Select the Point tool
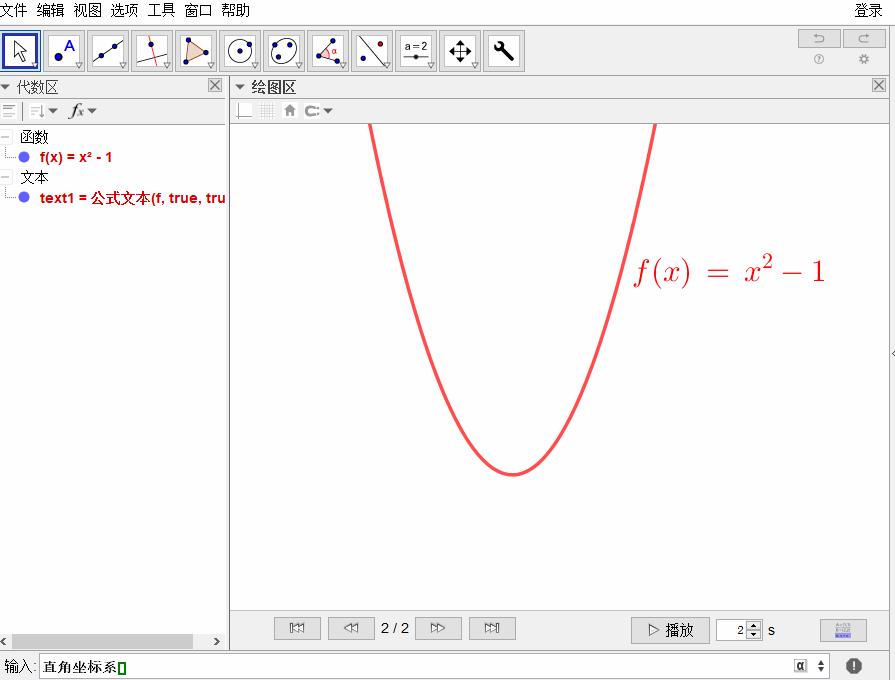 point(64,50)
